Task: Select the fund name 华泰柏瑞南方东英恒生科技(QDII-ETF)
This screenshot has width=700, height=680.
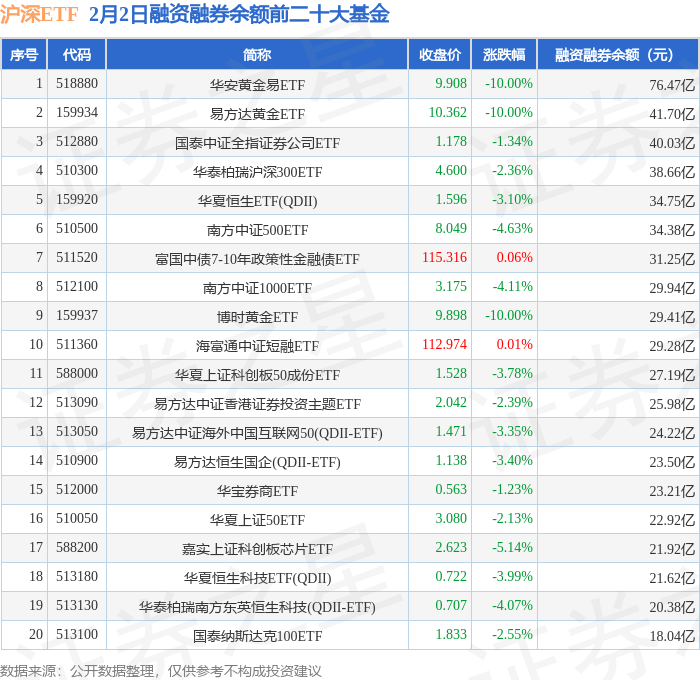Action: 257,607
